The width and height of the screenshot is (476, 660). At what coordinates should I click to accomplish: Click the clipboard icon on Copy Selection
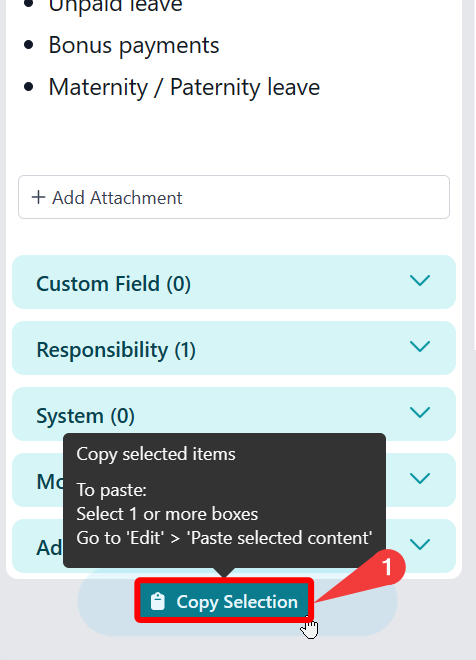point(158,601)
